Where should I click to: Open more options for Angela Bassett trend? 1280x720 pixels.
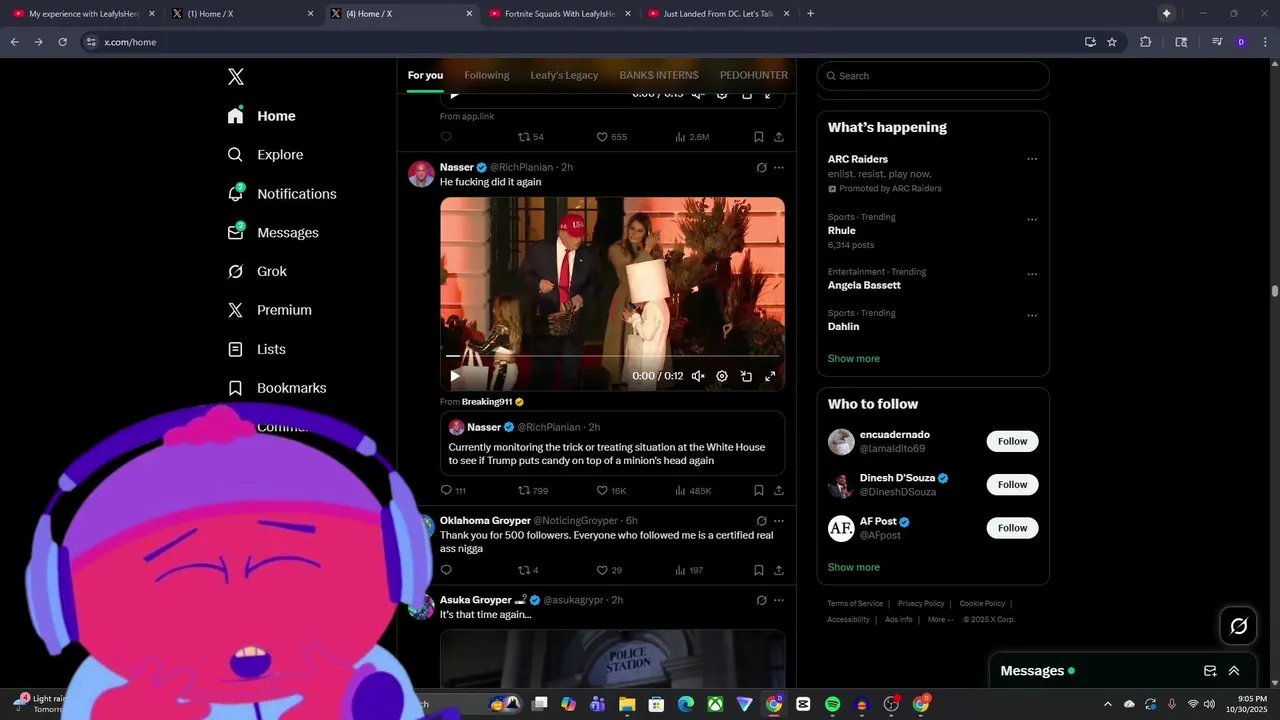1032,274
